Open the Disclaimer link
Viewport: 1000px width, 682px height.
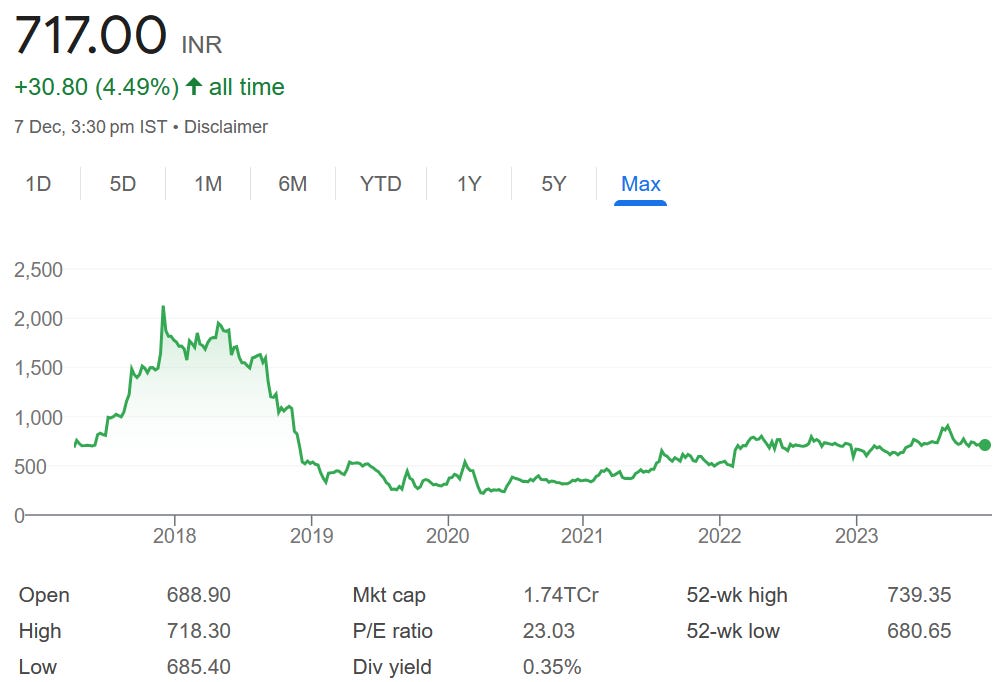(226, 127)
